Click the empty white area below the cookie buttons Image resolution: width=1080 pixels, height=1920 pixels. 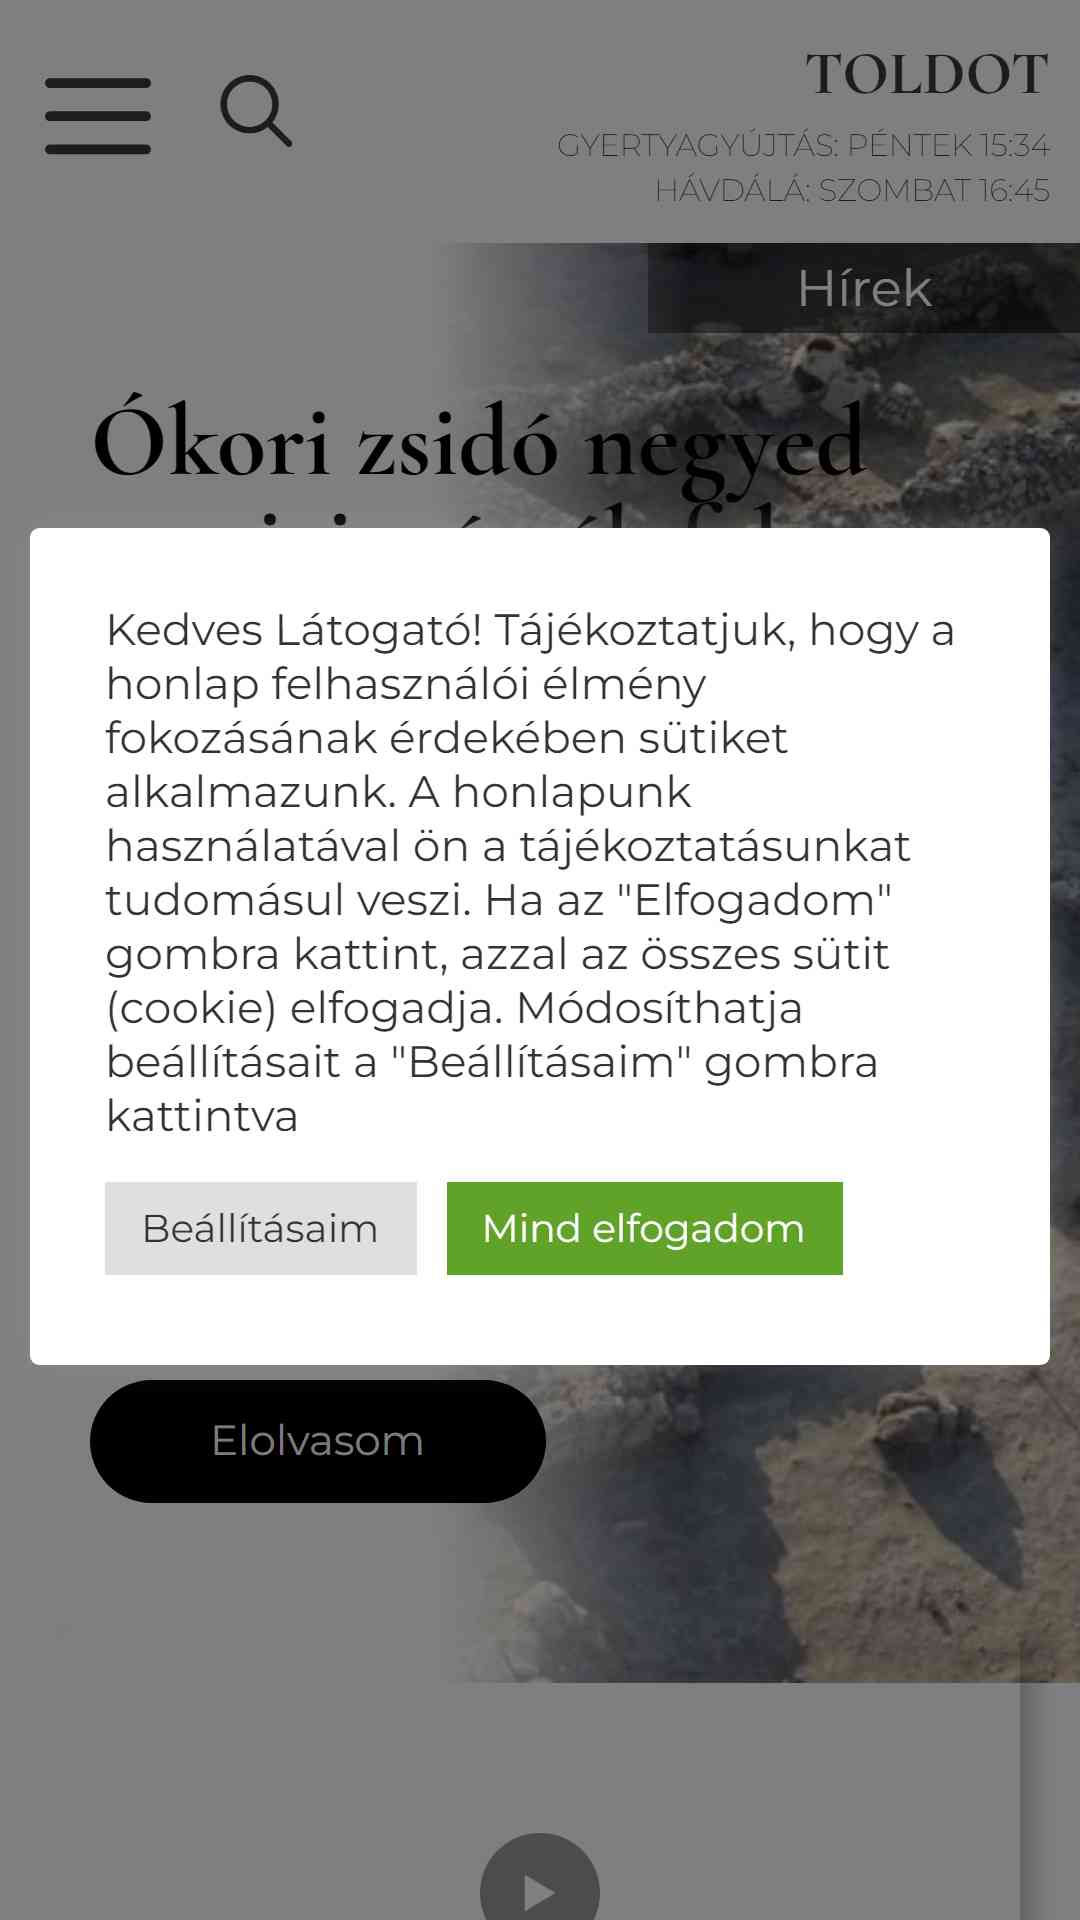click(x=540, y=1320)
